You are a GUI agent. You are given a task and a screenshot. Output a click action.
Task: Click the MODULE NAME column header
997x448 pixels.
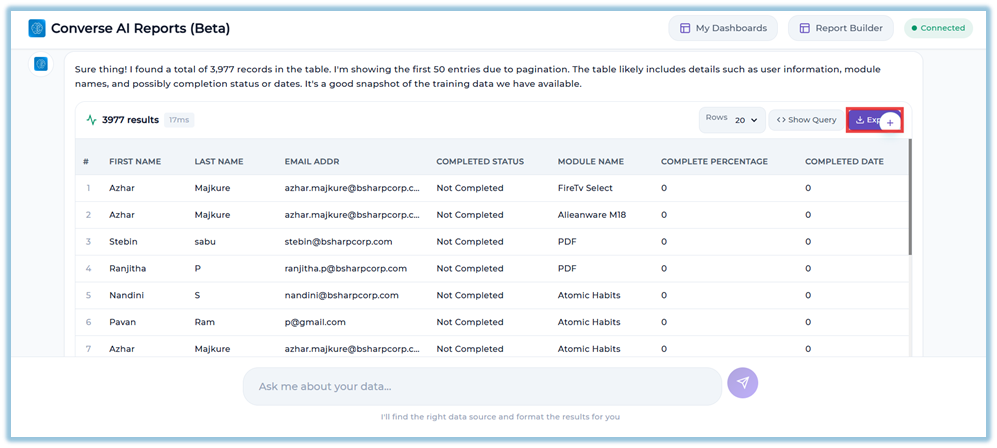[591, 161]
